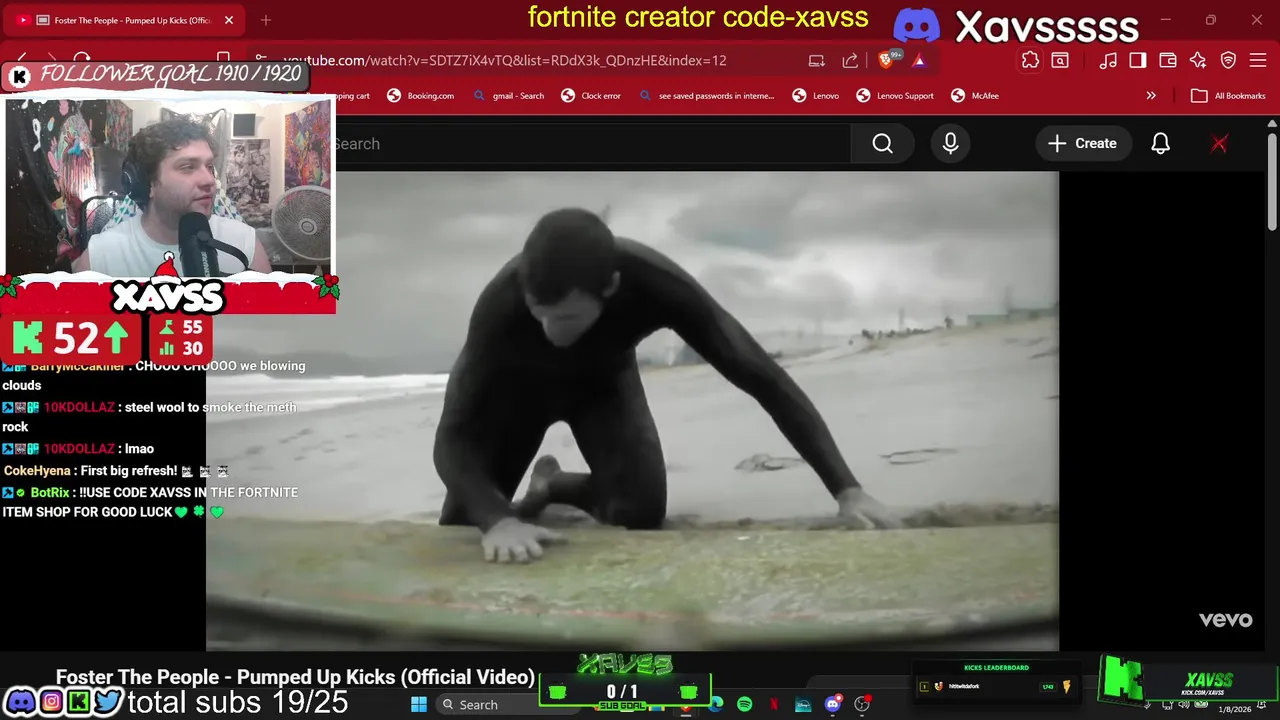Open the gmail - Search bookmark
The width and height of the screenshot is (1280, 720).
[x=509, y=96]
